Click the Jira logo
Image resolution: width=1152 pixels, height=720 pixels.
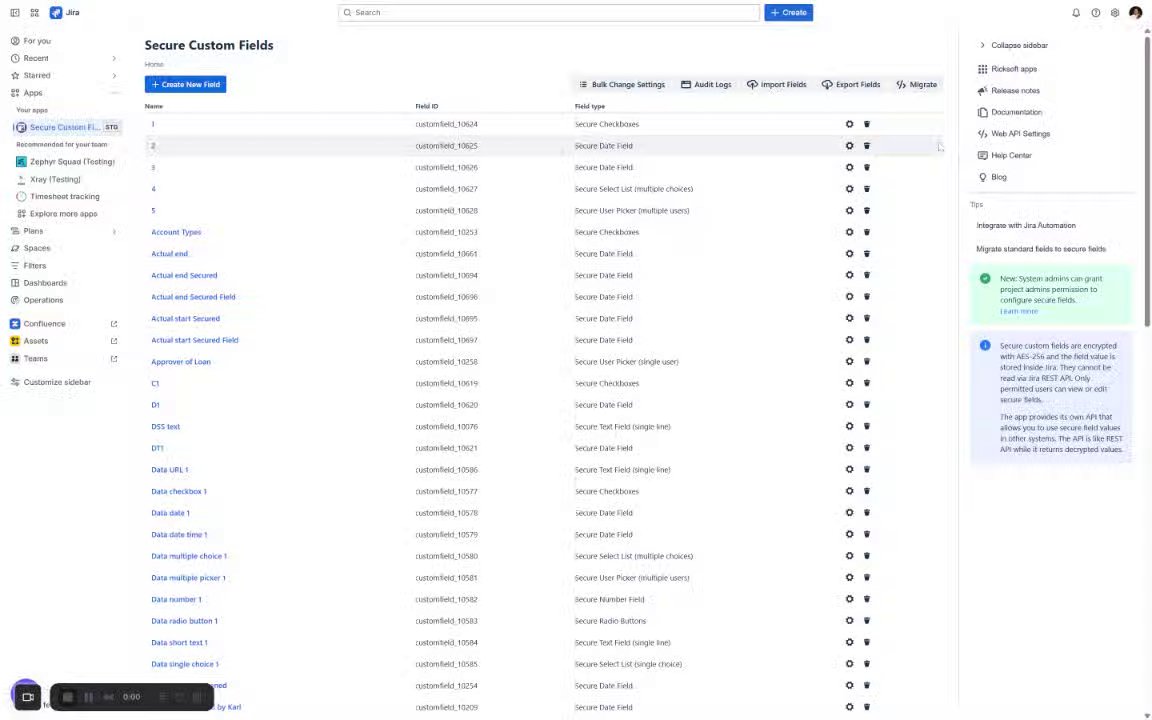[x=65, y=12]
